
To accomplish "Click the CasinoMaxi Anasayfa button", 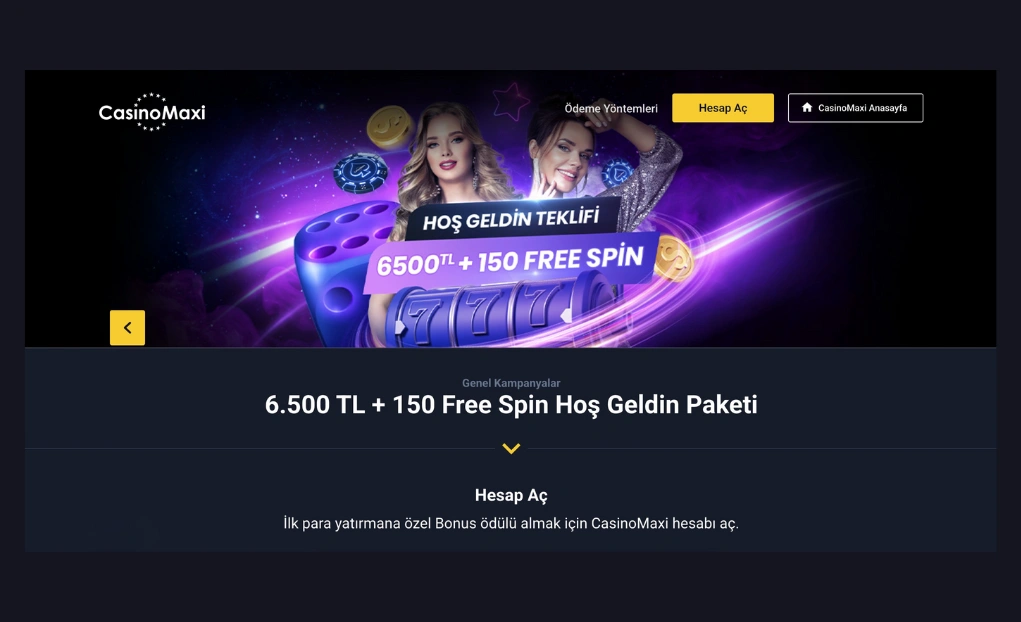I will pyautogui.click(x=856, y=107).
